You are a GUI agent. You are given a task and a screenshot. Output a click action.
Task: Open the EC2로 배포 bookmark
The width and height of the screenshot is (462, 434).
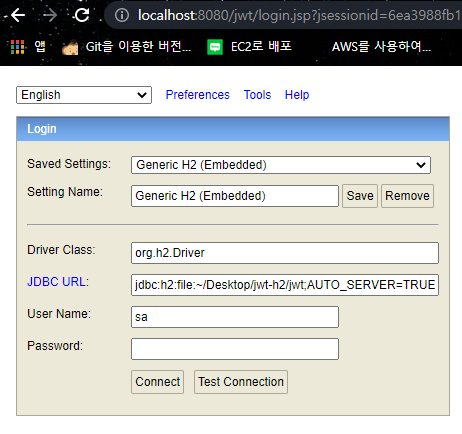point(249,47)
